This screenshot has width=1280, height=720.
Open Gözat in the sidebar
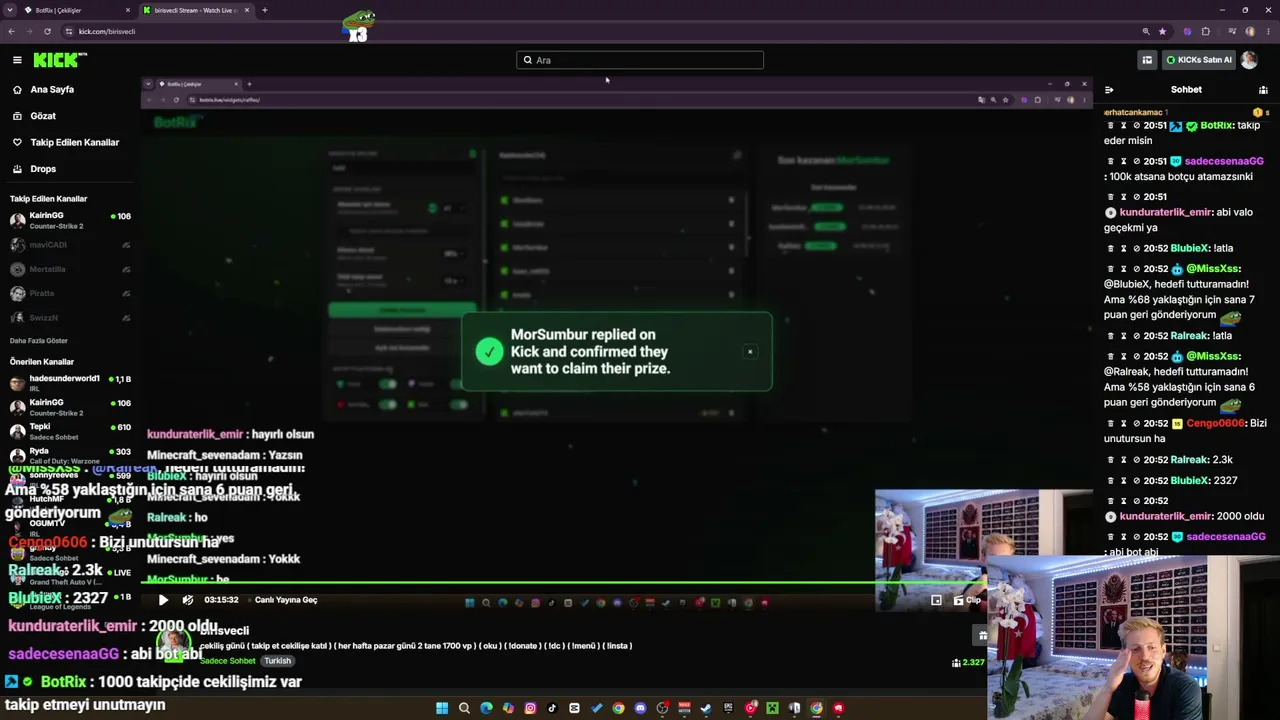pos(43,116)
